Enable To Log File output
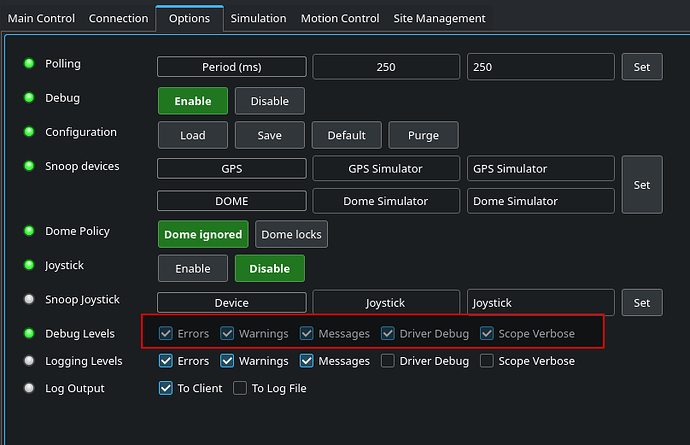Screen dimensions: 690x445 coord(240,388)
